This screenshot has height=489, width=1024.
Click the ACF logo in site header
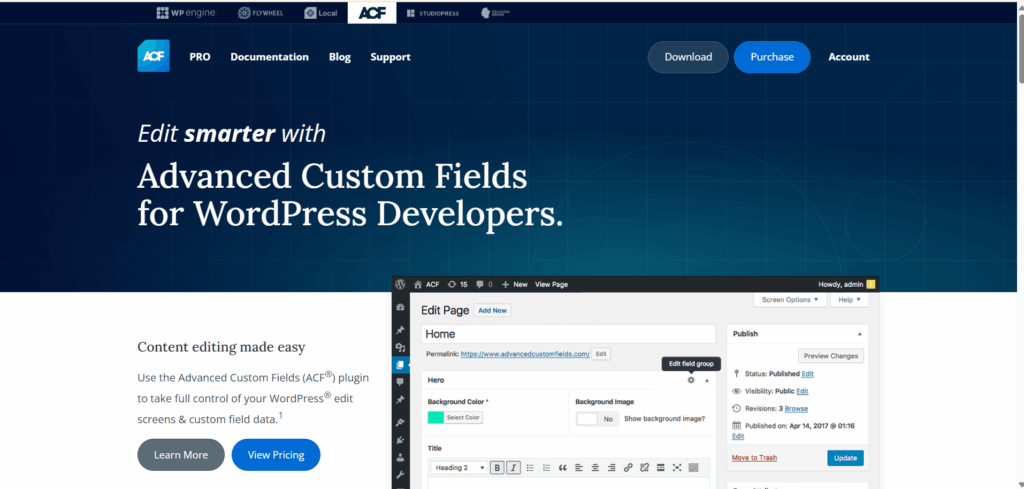tap(153, 56)
